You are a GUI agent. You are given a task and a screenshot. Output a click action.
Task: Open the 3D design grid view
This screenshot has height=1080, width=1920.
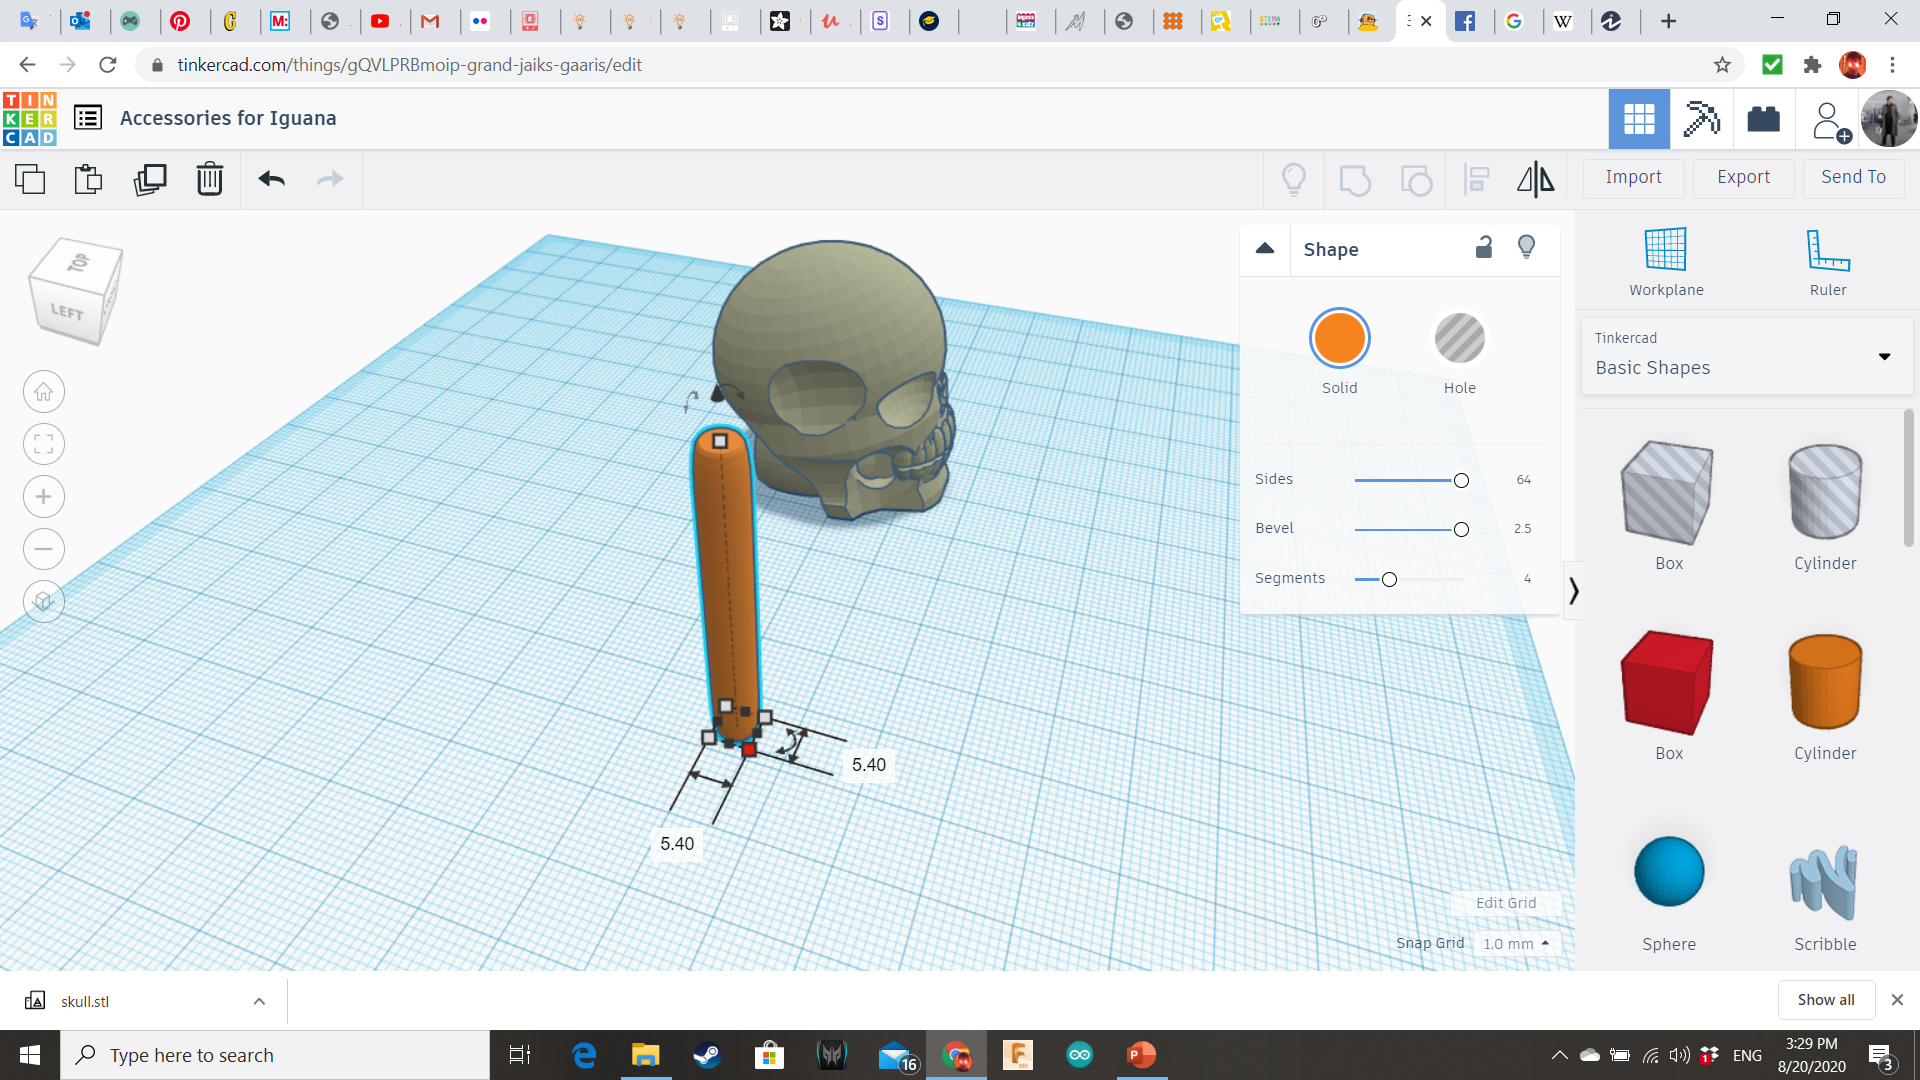pyautogui.click(x=1639, y=119)
